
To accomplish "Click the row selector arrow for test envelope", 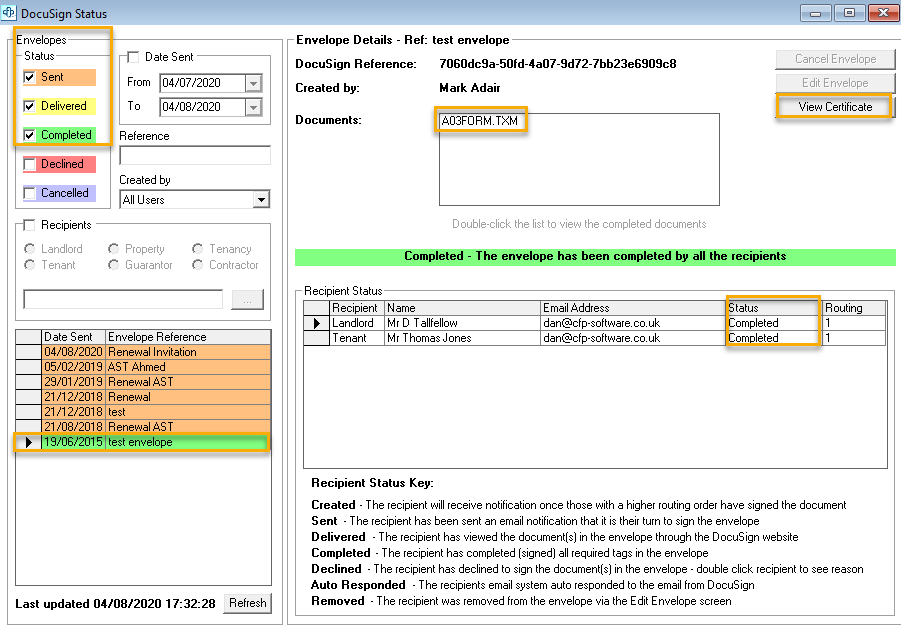I will tap(28, 442).
